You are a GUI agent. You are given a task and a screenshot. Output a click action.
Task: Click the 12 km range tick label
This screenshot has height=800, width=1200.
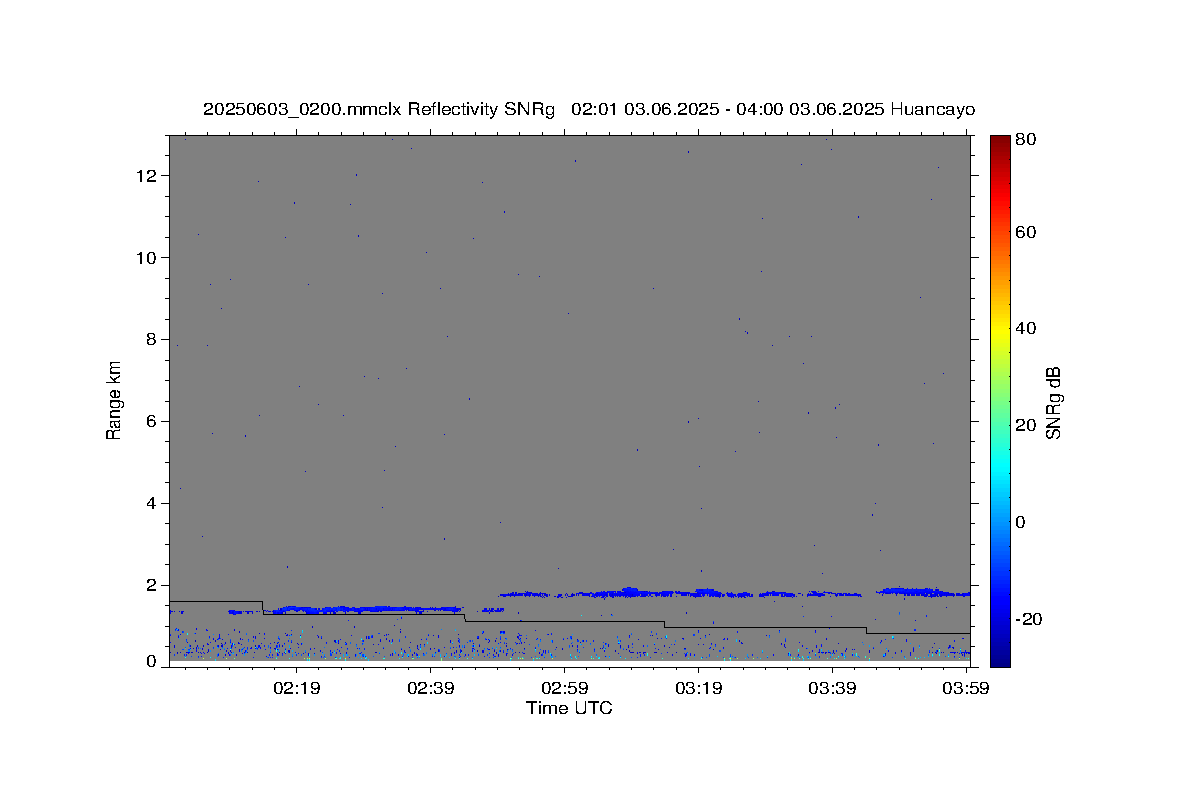click(x=148, y=175)
